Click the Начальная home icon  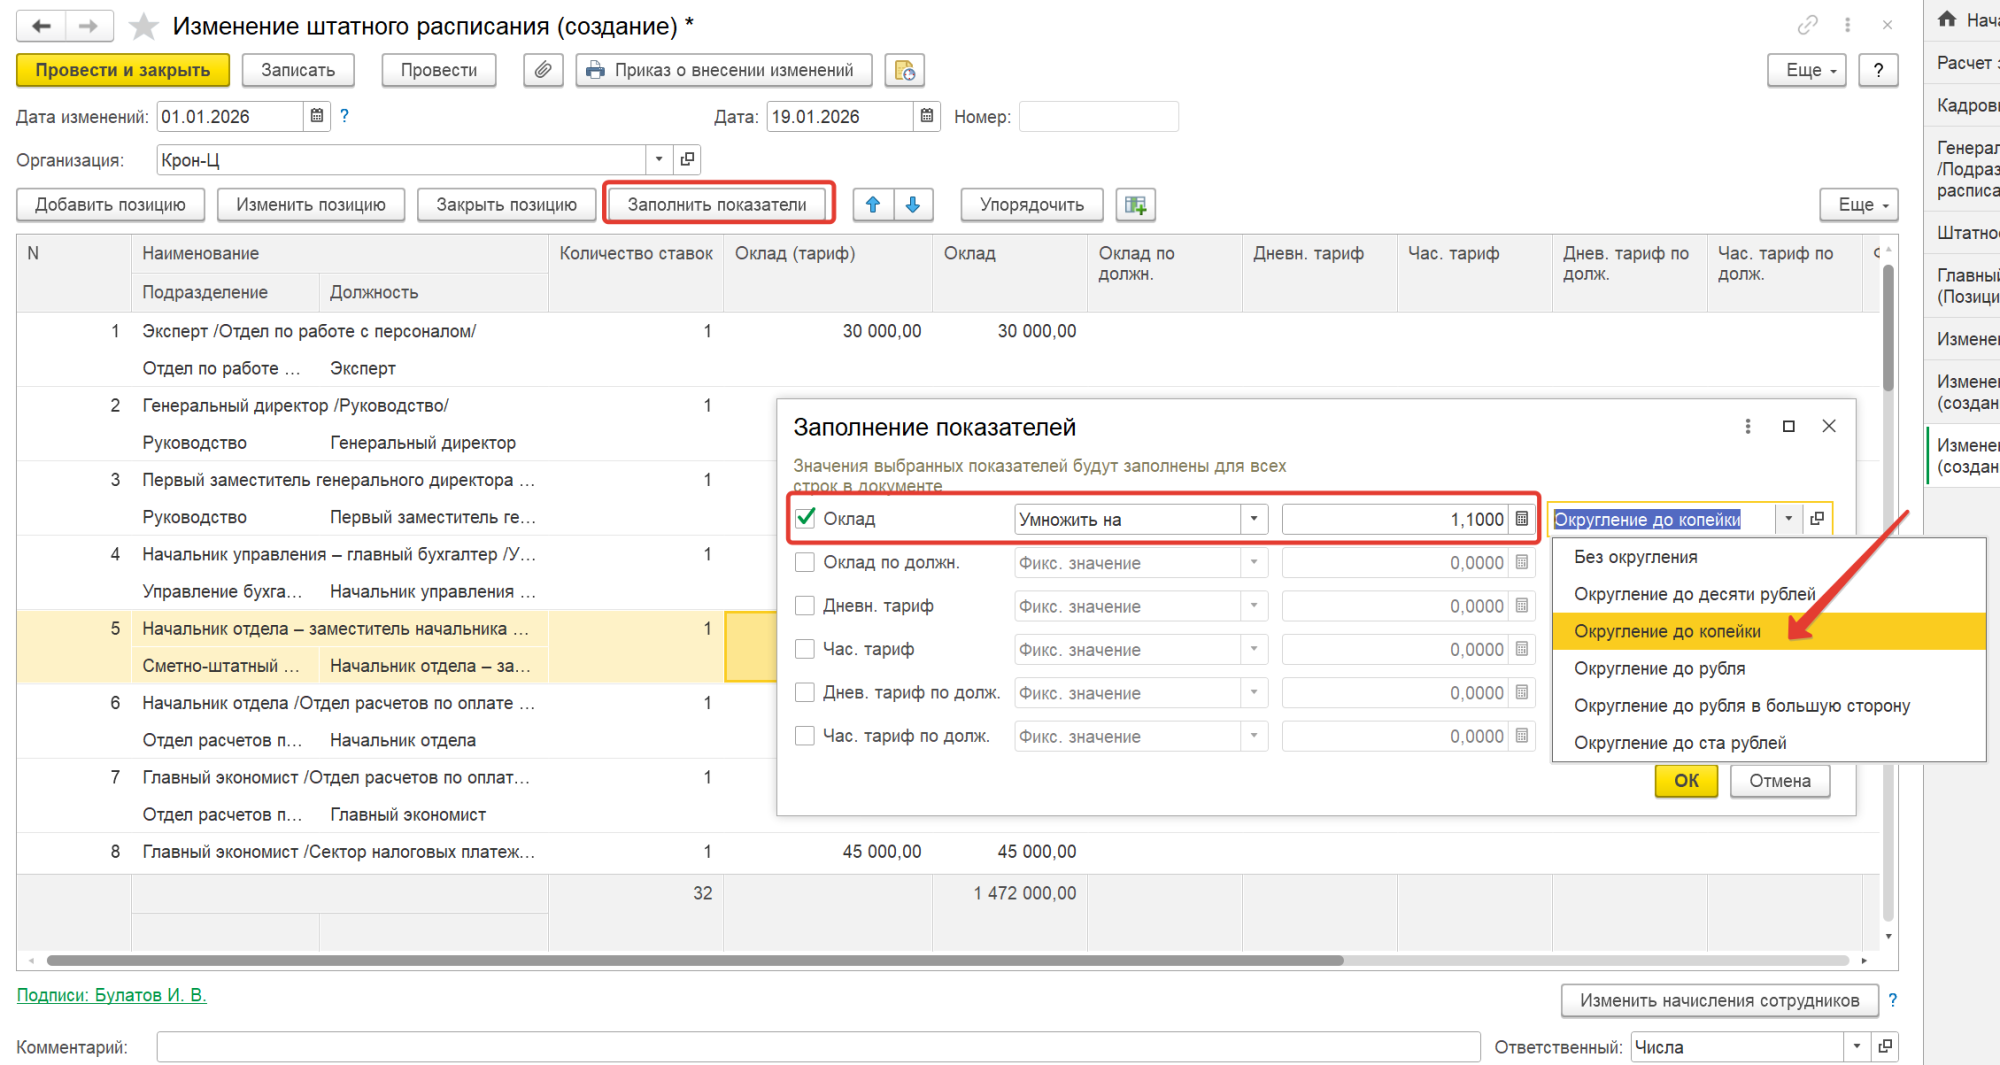pyautogui.click(x=1947, y=19)
